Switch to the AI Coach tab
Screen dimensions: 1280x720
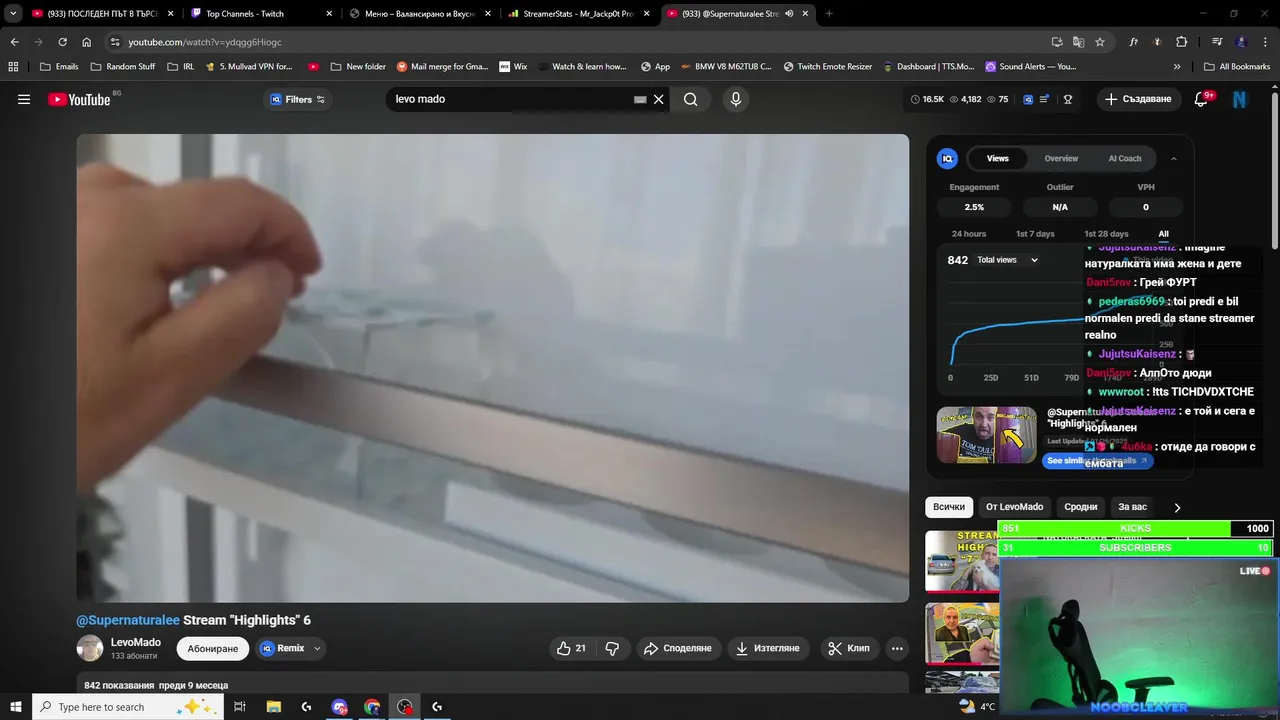tap(1125, 158)
